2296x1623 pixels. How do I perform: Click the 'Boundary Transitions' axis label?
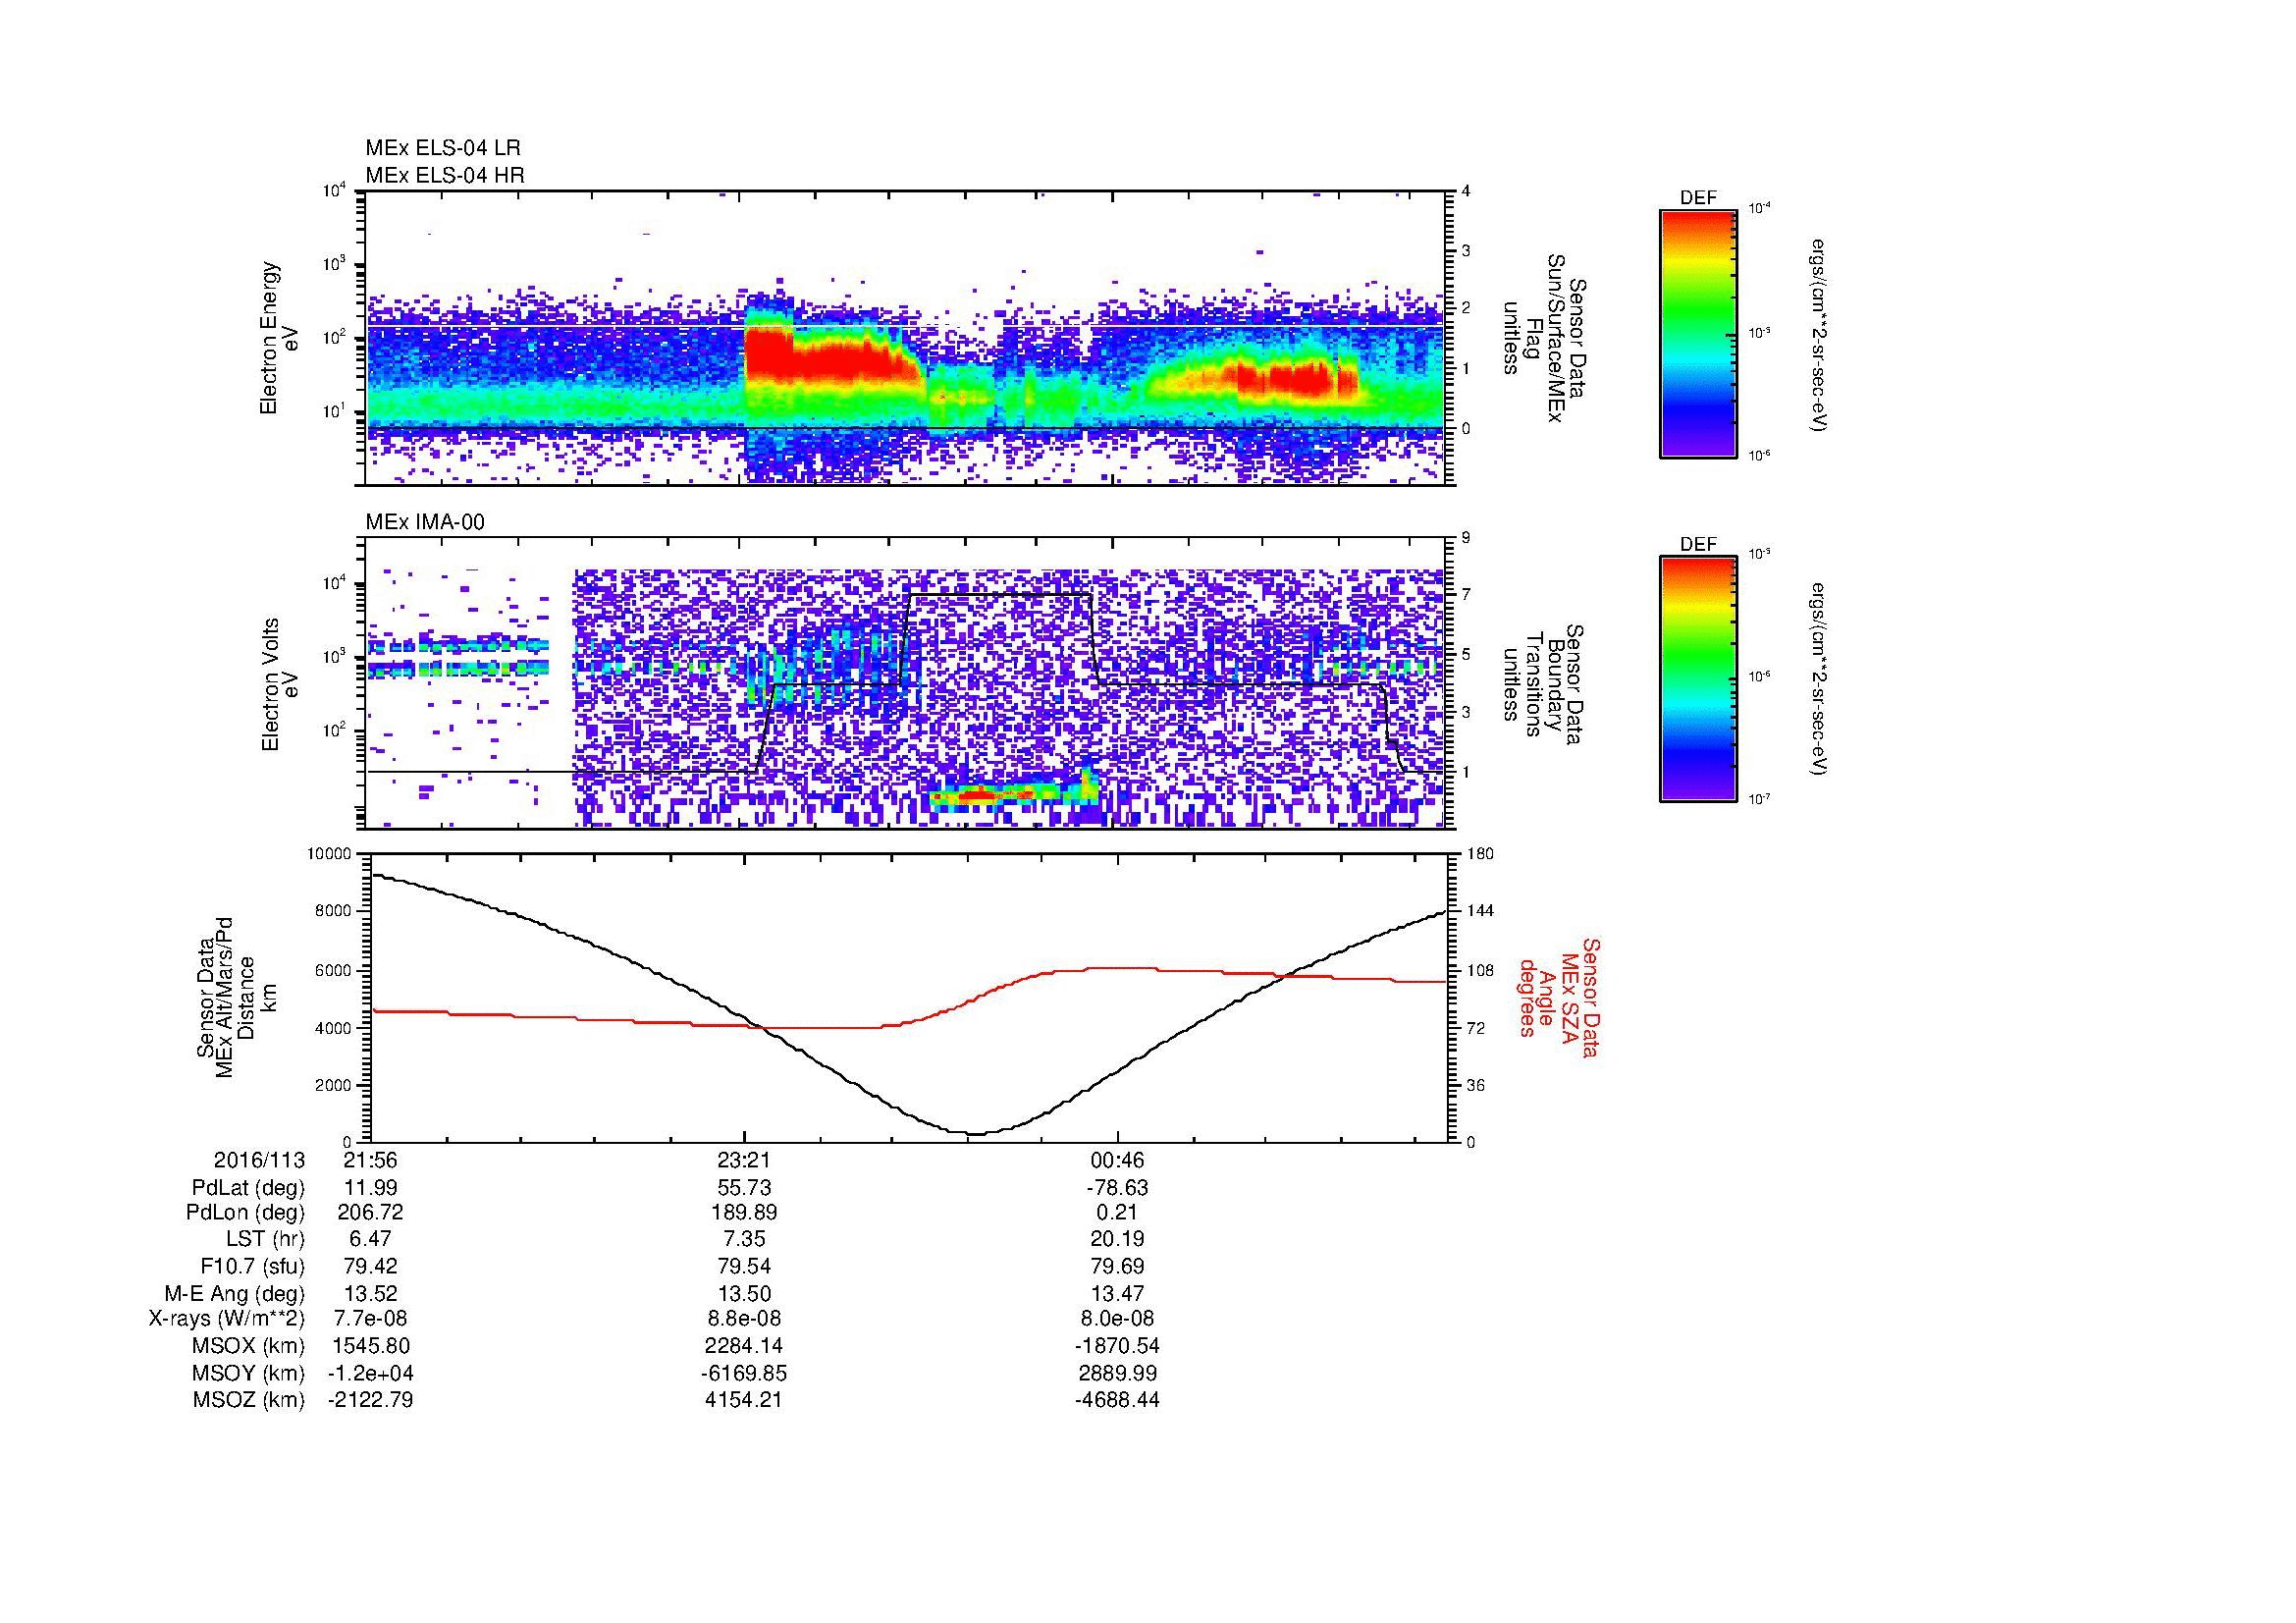point(1543,685)
